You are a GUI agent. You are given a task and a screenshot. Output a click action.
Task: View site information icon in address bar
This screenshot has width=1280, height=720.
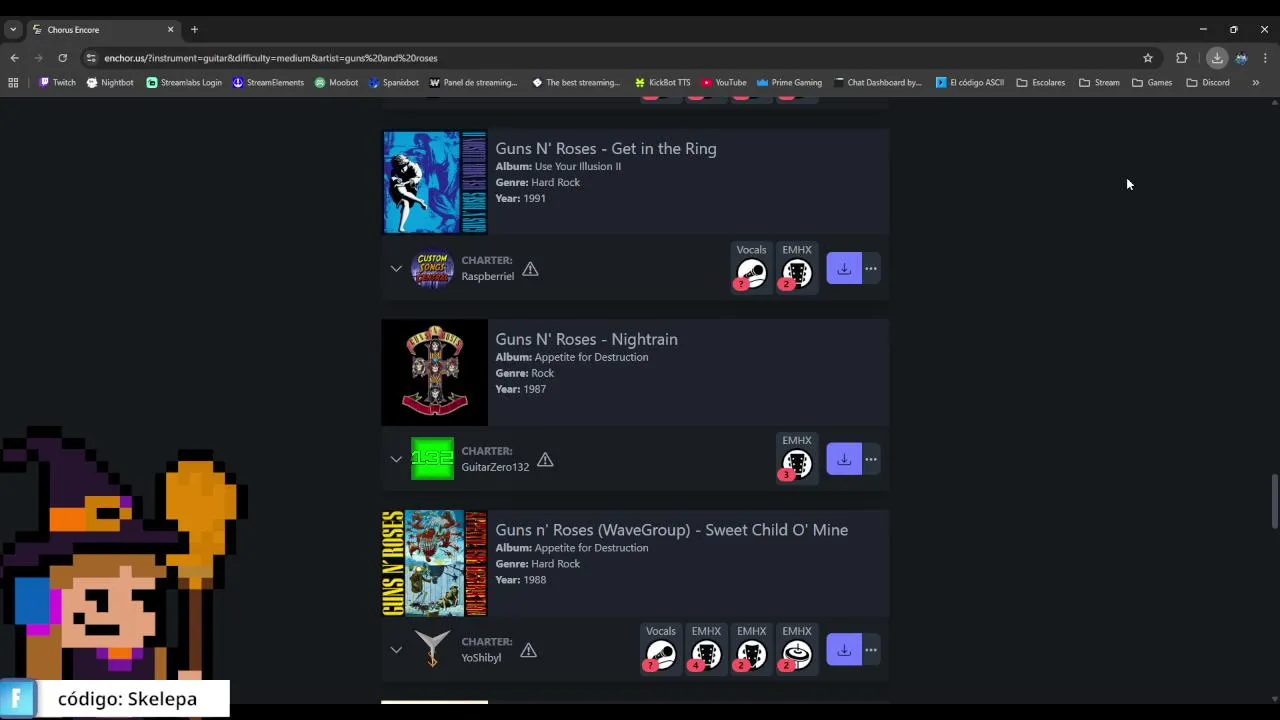pyautogui.click(x=91, y=58)
